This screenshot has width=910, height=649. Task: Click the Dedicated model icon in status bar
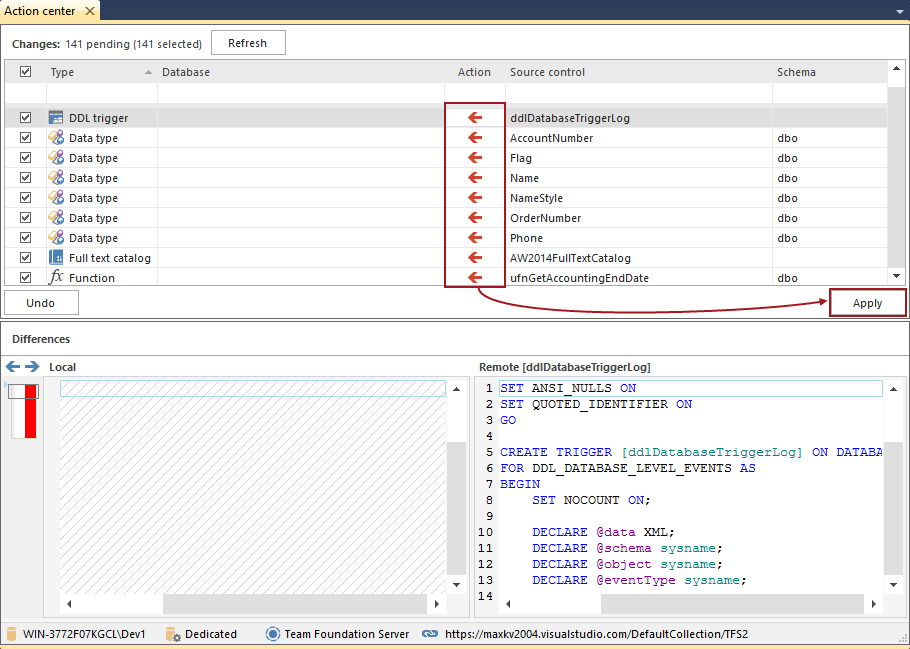coord(173,634)
